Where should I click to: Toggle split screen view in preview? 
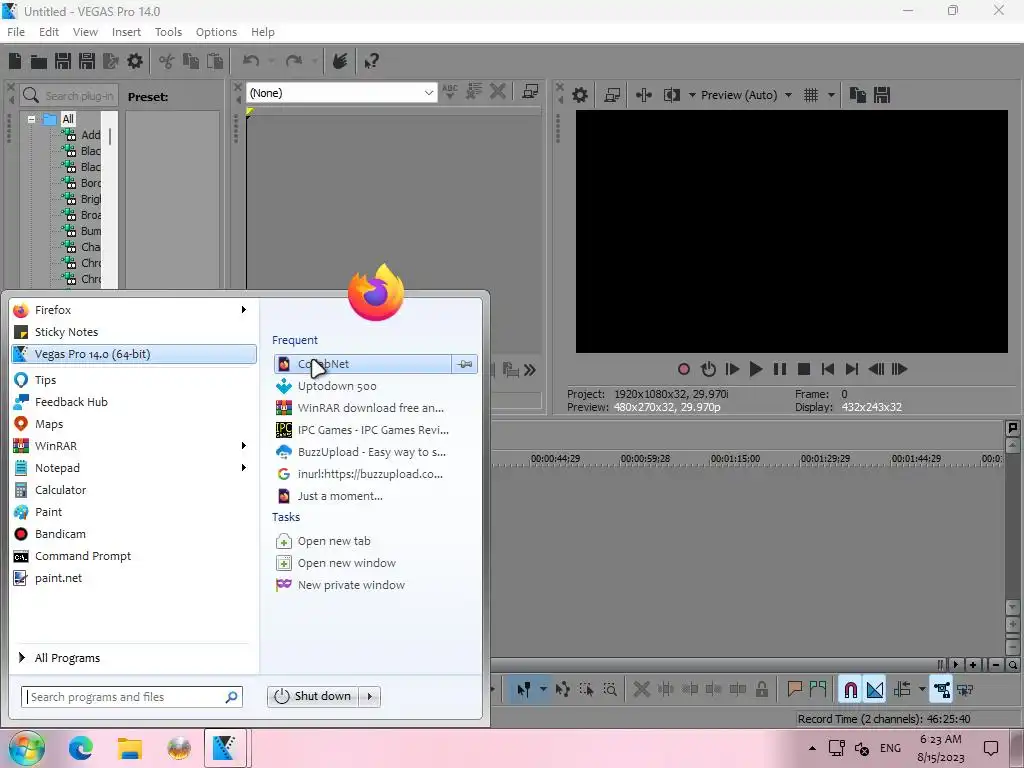tap(672, 95)
